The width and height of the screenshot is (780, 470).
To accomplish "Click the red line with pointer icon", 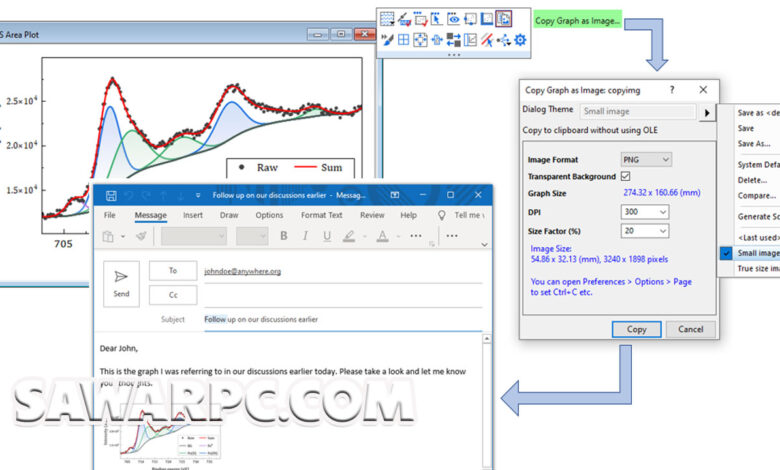I will pyautogui.click(x=487, y=40).
